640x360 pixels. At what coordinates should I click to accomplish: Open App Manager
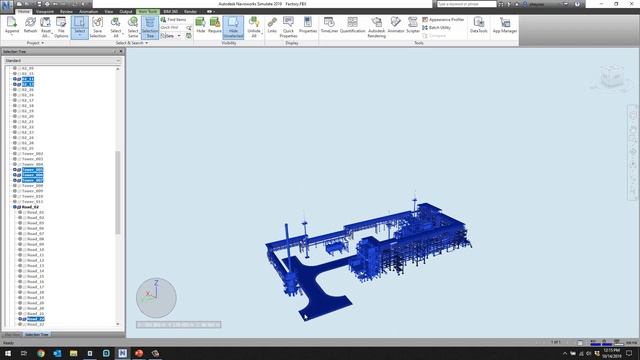tap(504, 25)
